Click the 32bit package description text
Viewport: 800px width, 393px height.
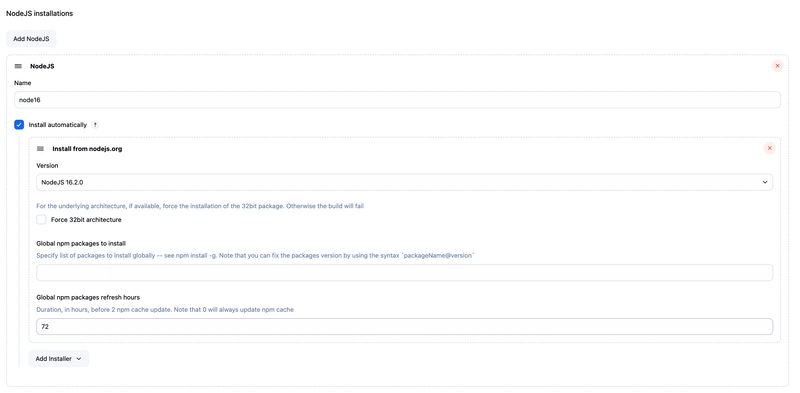[x=200, y=206]
